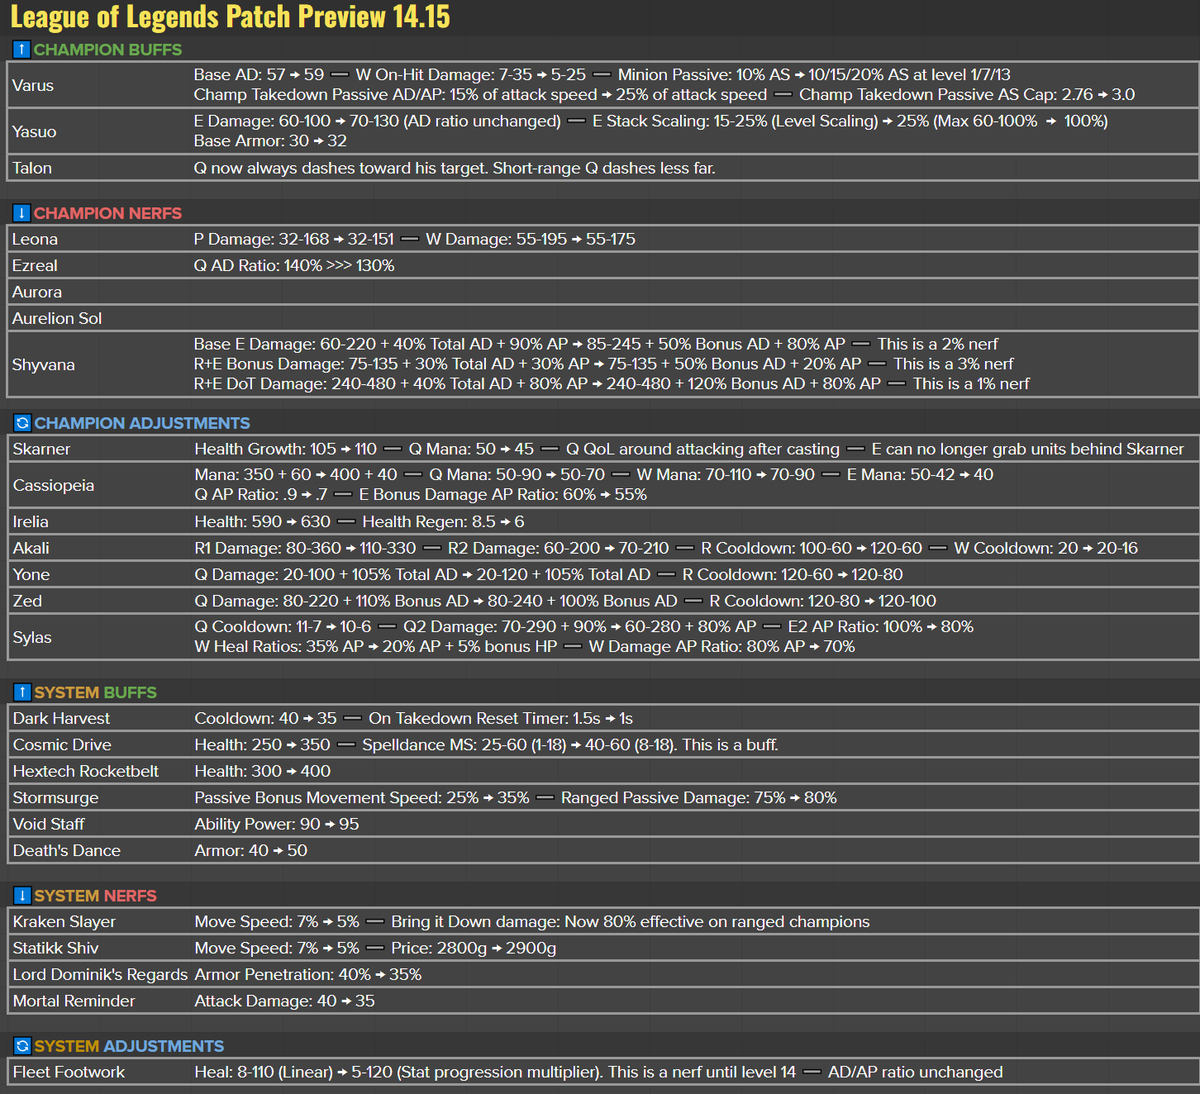The height and width of the screenshot is (1094, 1200).
Task: Click the Champion Buffs up-arrow icon
Action: [19, 49]
